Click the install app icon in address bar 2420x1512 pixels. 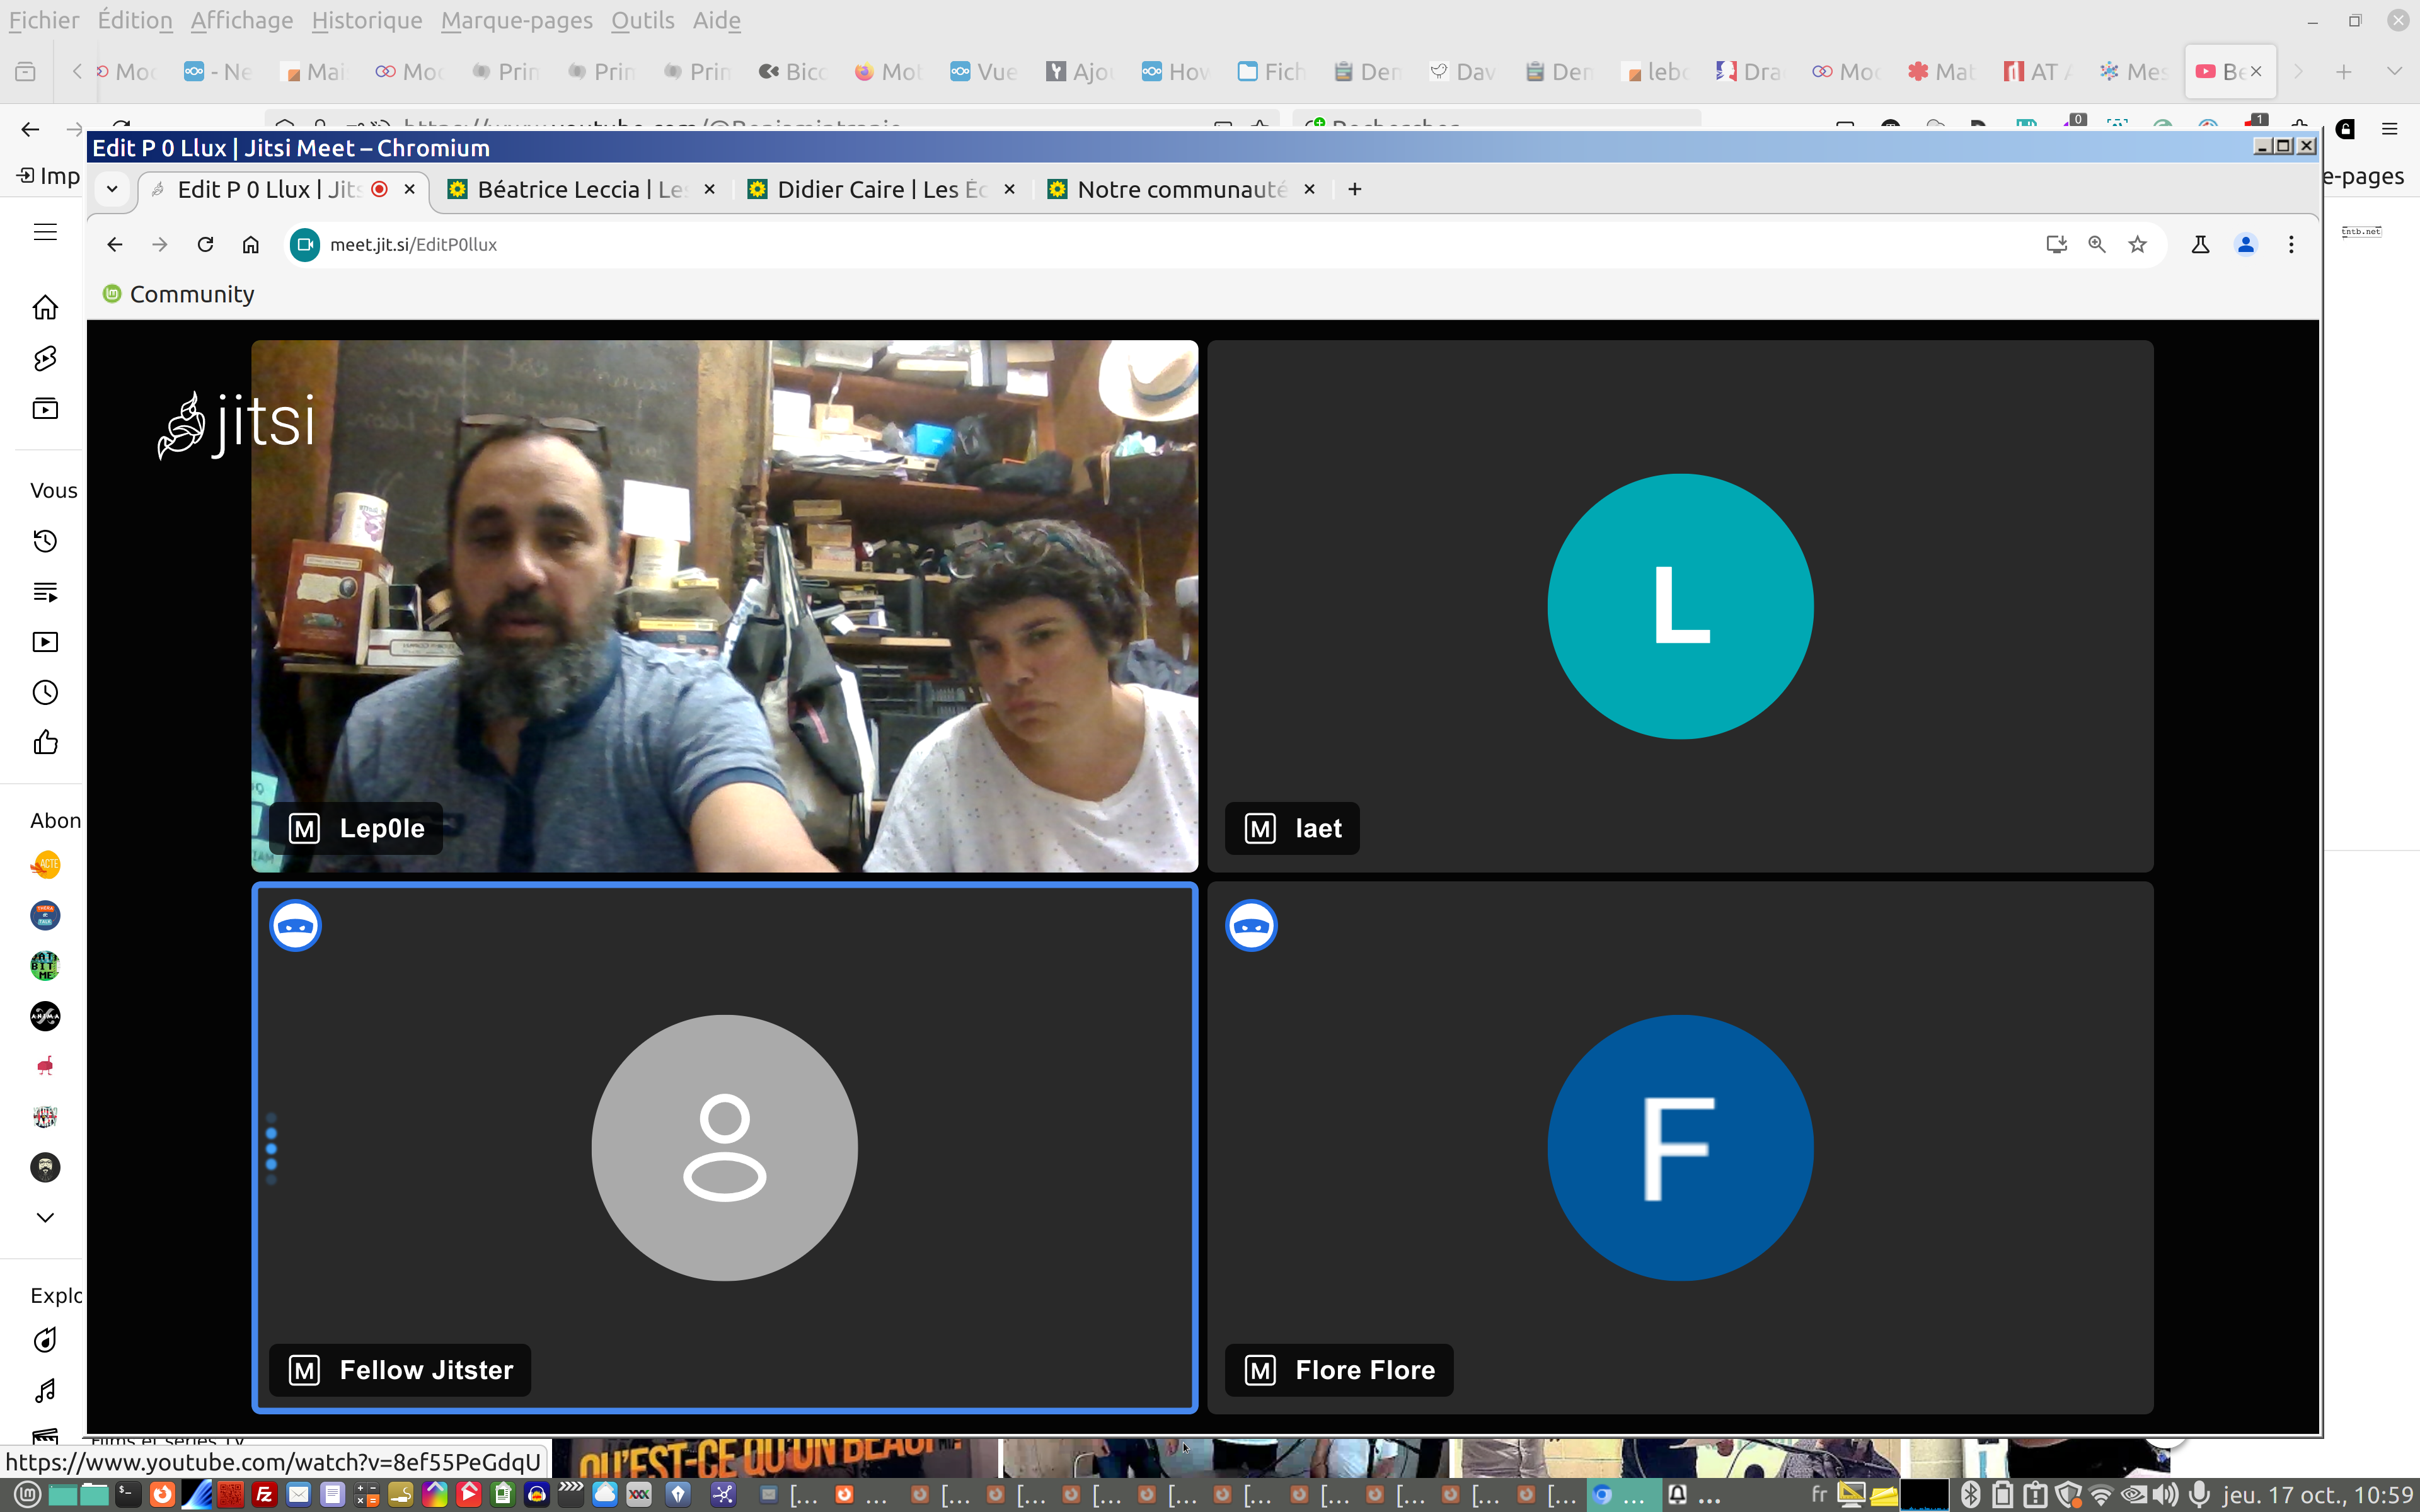(x=2056, y=245)
